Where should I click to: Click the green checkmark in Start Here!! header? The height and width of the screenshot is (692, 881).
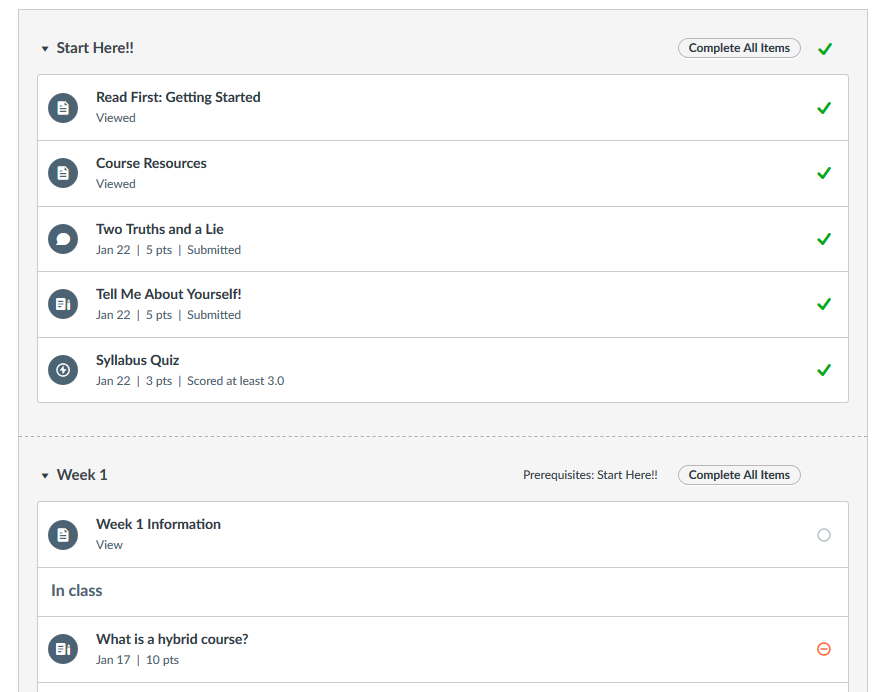[x=824, y=49]
